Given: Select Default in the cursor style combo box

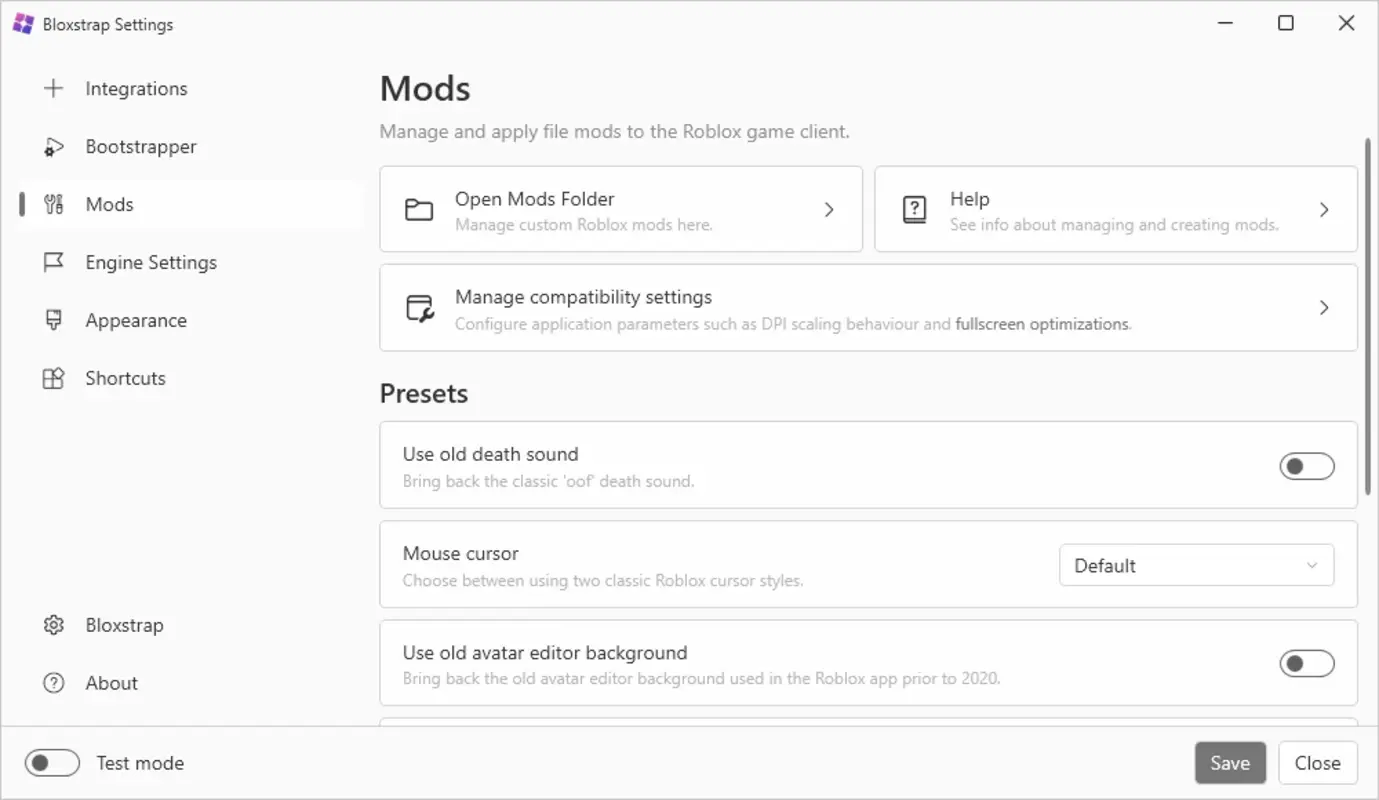Looking at the screenshot, I should click(1196, 565).
